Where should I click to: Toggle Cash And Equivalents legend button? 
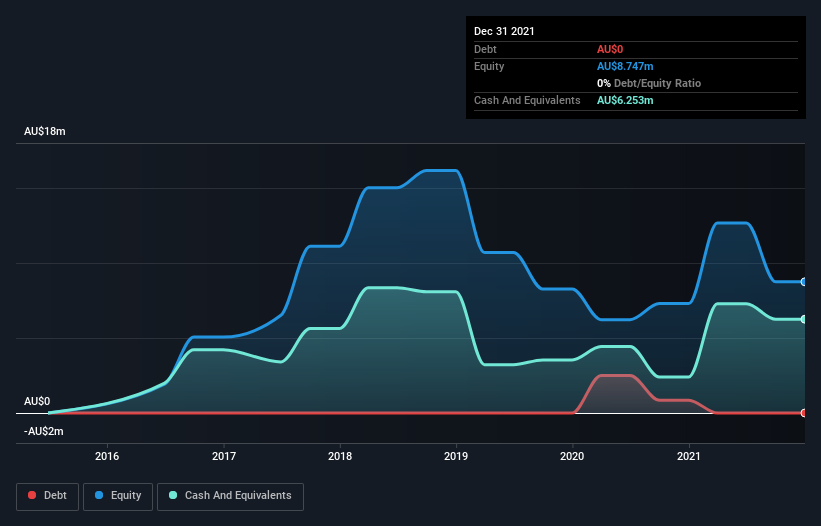tap(230, 496)
